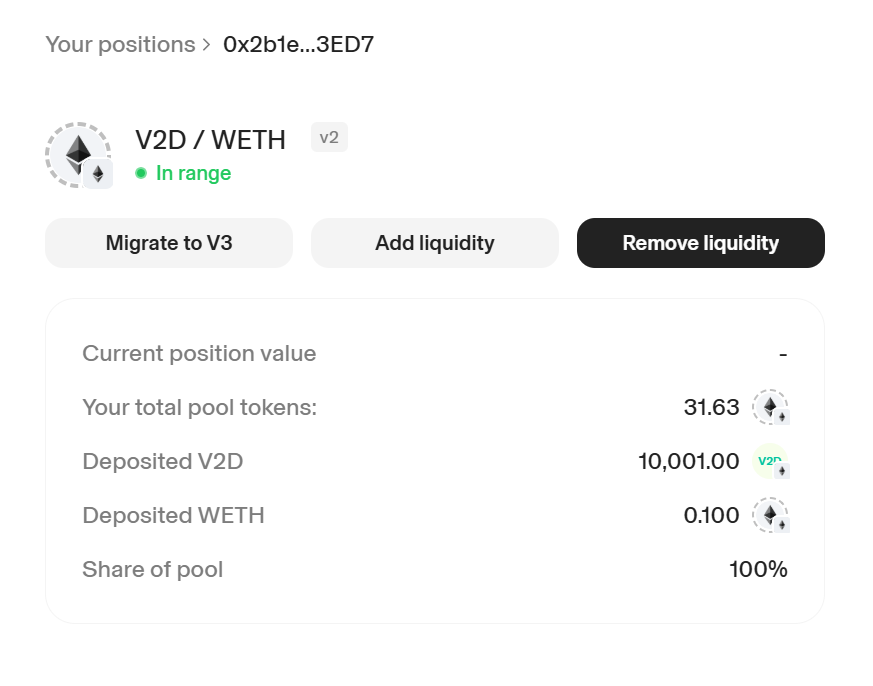
Task: Click the 100% share of pool value
Action: tap(758, 569)
